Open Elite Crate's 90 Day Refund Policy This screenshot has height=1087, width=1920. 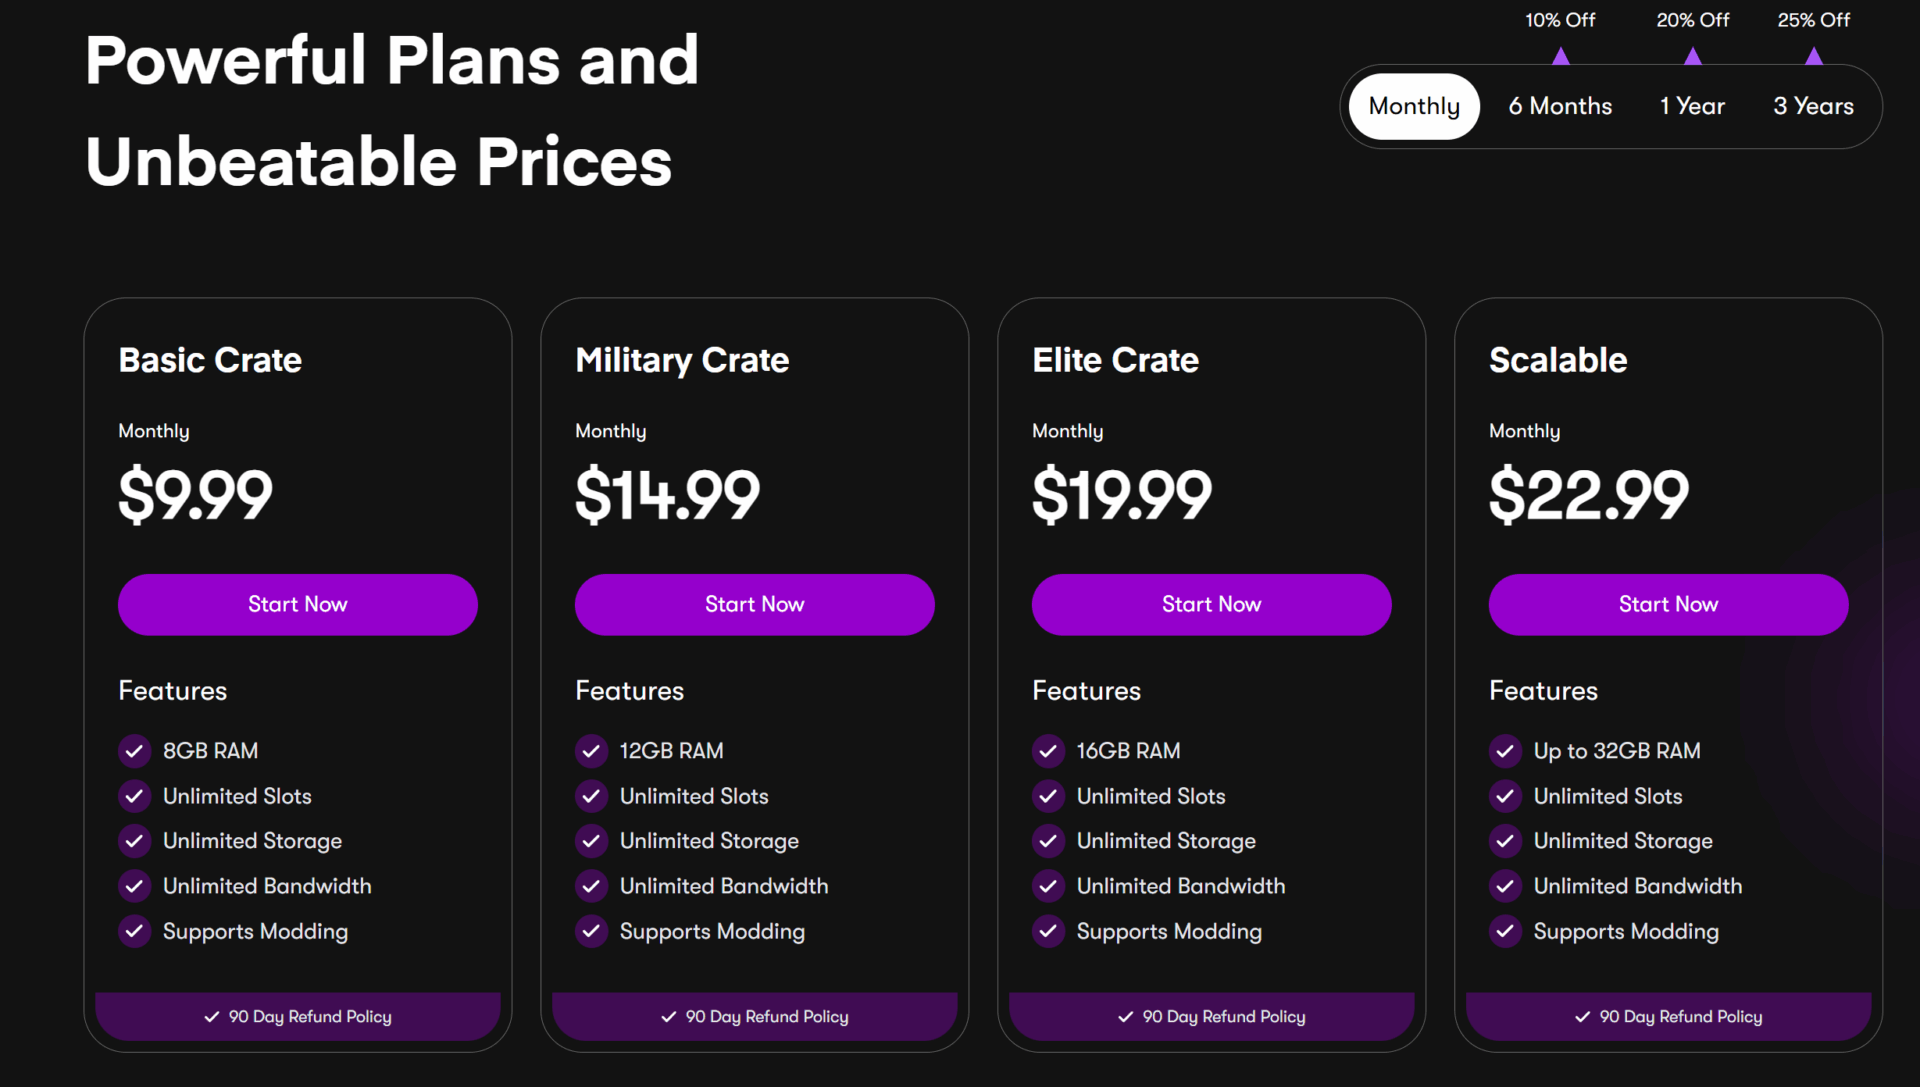click(x=1211, y=1017)
